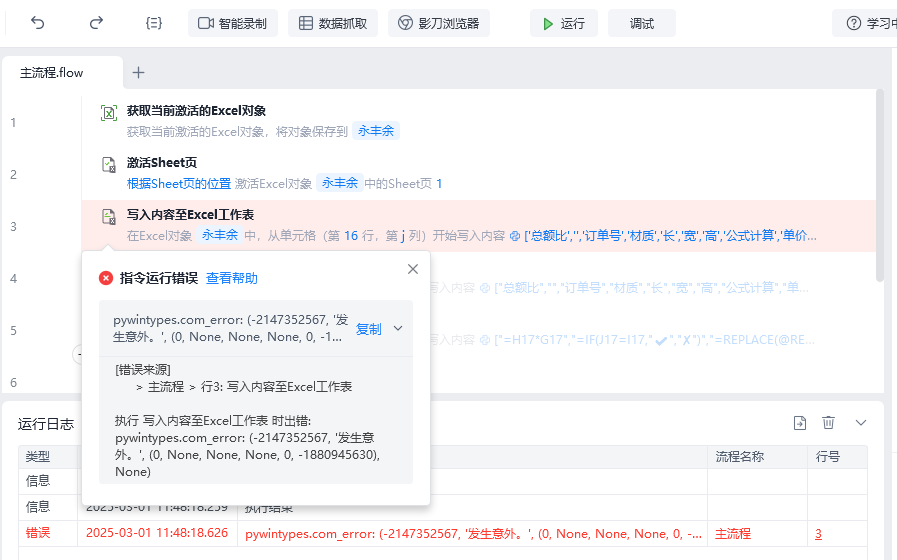Click step 4 faded write content text
The image size is (897, 560).
(652, 288)
